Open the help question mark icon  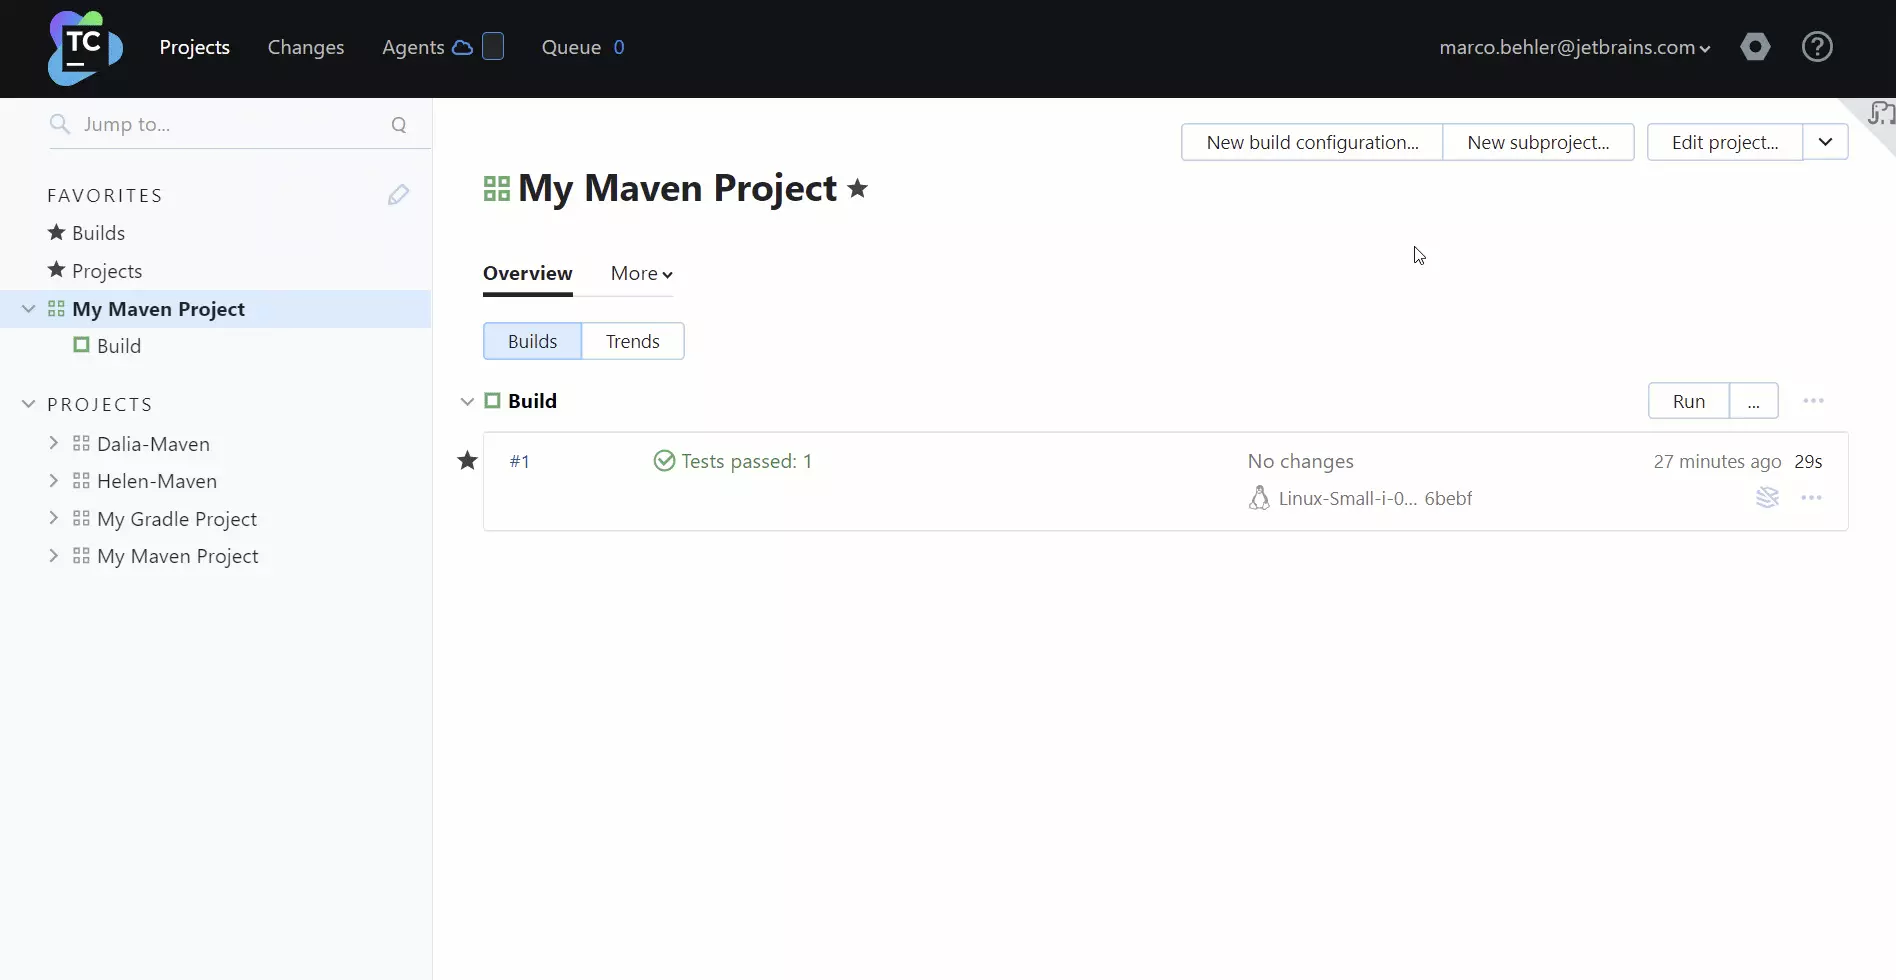coord(1816,47)
